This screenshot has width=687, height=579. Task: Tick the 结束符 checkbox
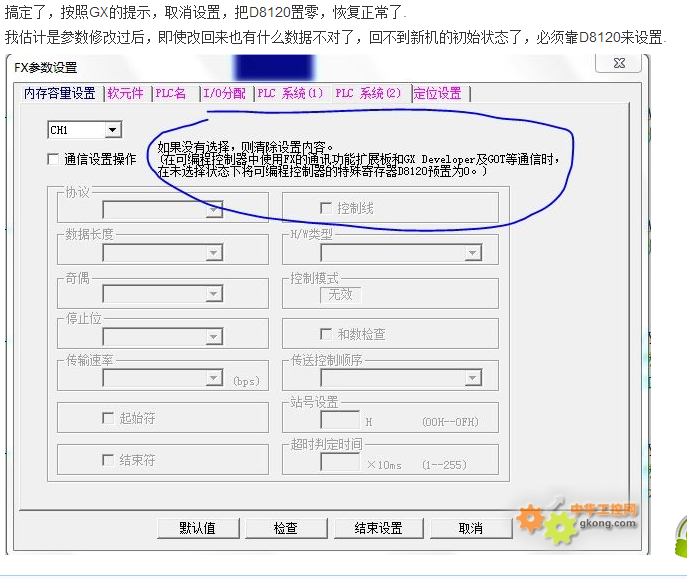pyautogui.click(x=108, y=460)
